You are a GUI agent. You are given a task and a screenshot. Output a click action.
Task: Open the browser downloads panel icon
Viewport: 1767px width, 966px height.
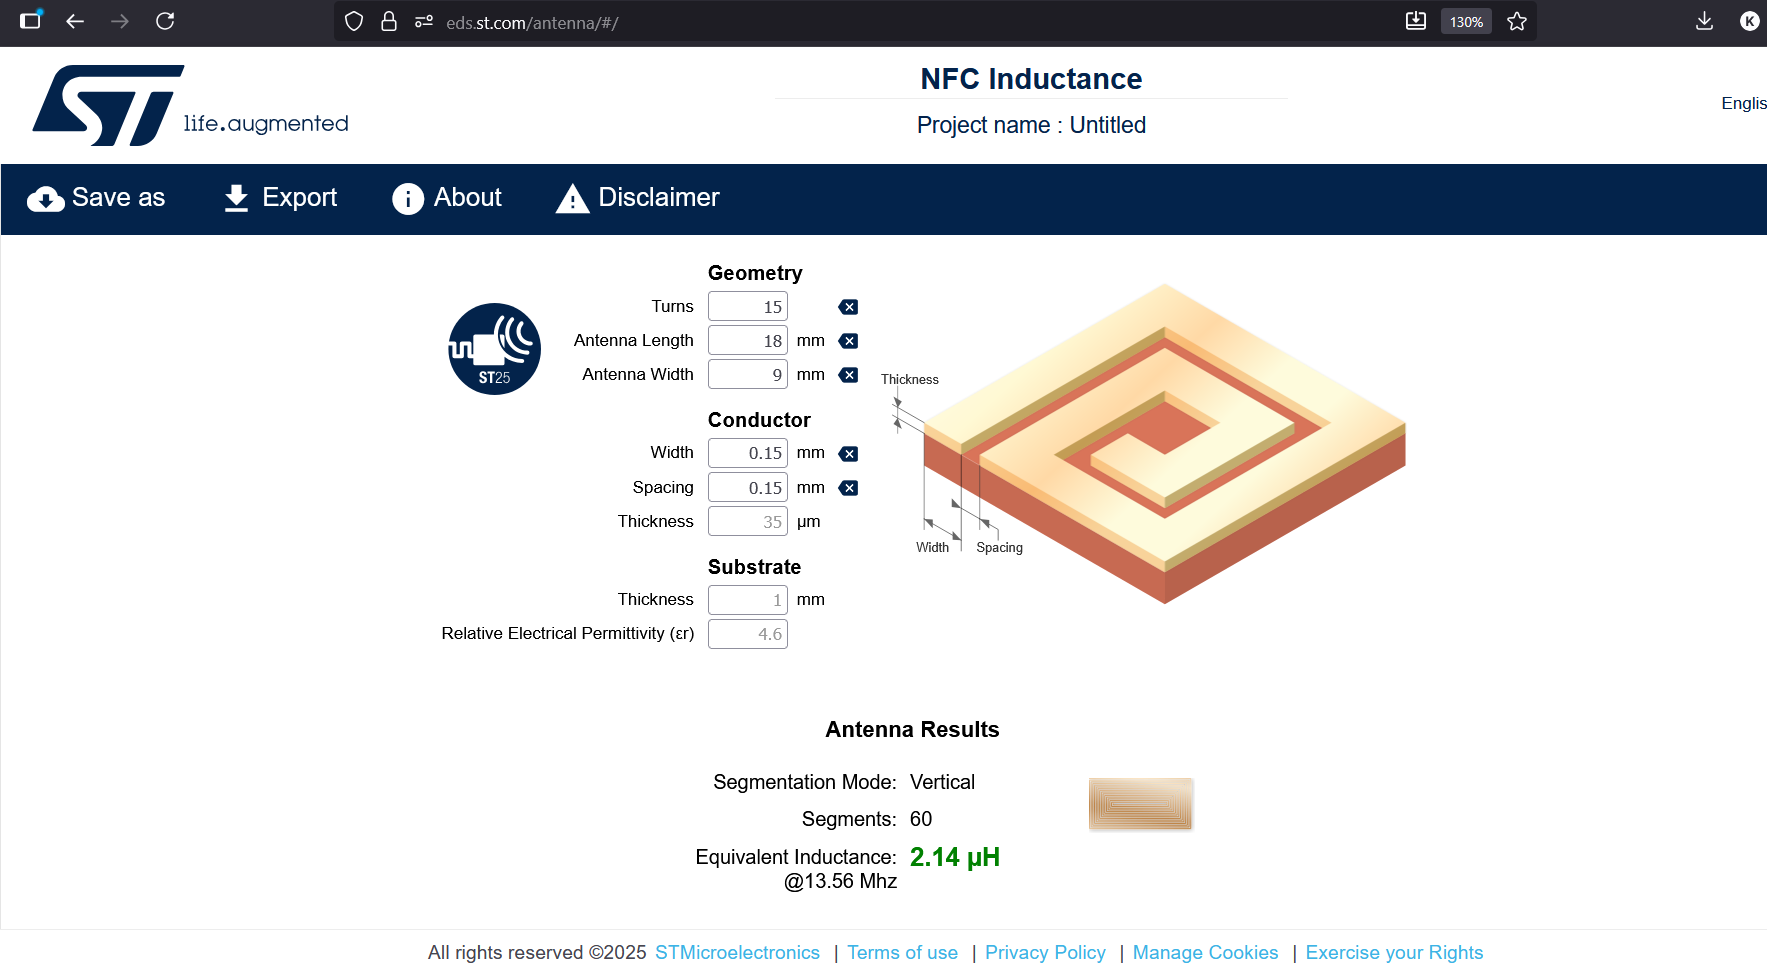(1704, 21)
